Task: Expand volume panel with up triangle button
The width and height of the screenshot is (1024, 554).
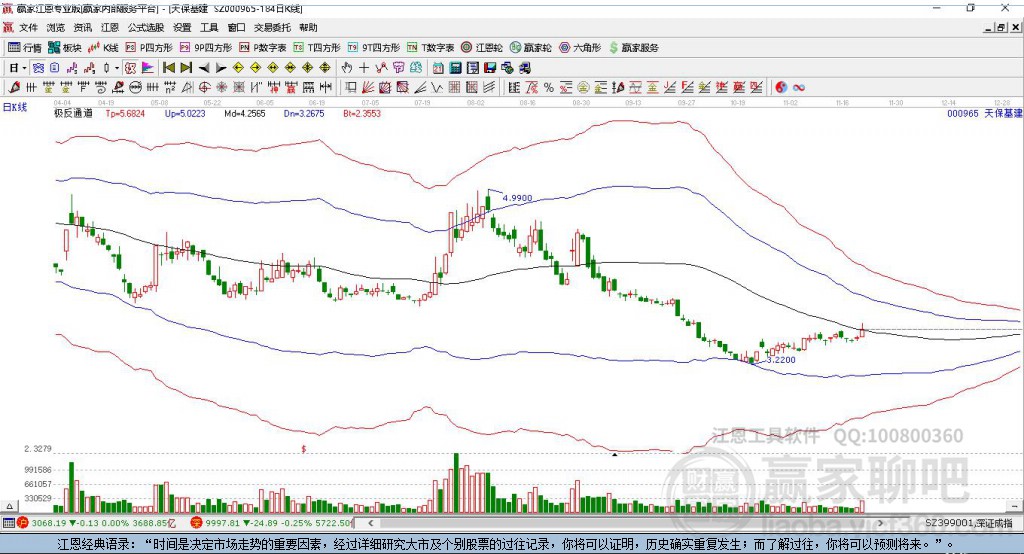Action: click(9, 506)
